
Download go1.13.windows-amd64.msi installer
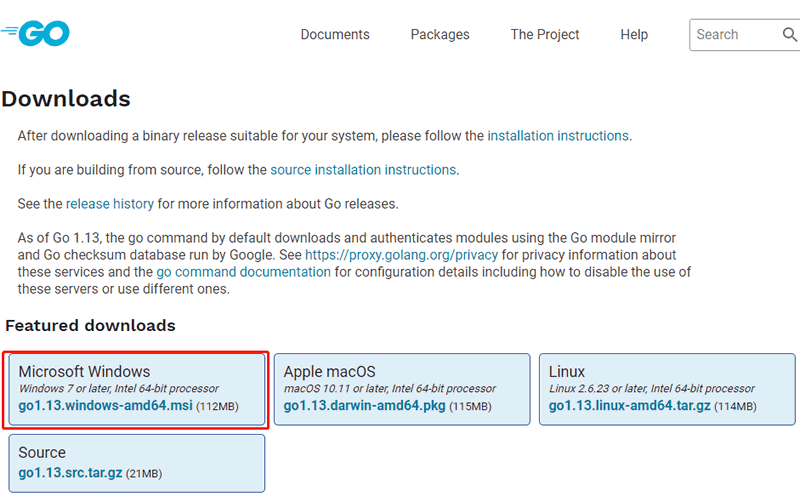[105, 407]
